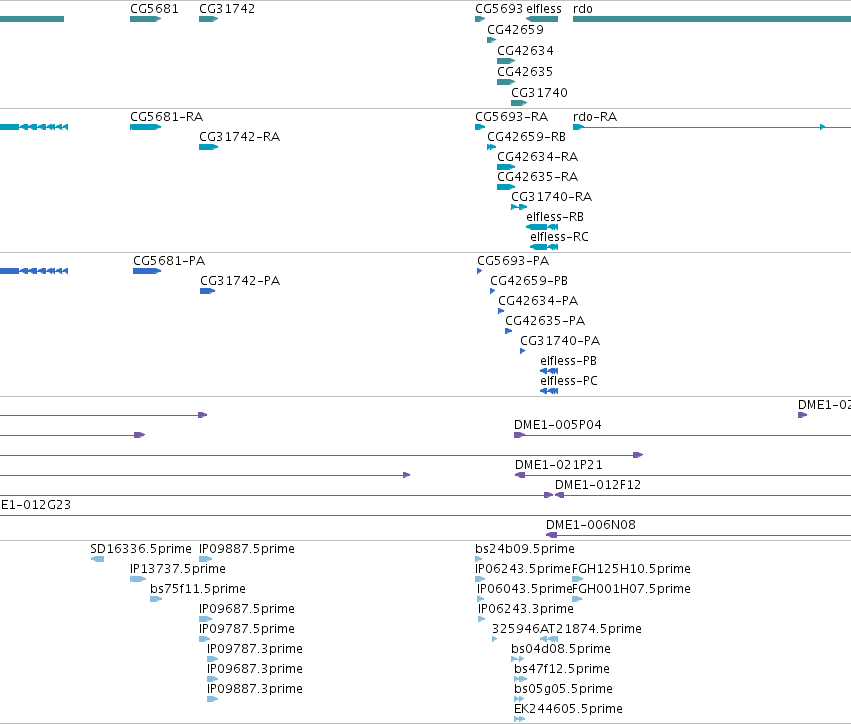Select the IP06043.5prime EST label
The height and width of the screenshot is (724, 851).
pos(524,589)
